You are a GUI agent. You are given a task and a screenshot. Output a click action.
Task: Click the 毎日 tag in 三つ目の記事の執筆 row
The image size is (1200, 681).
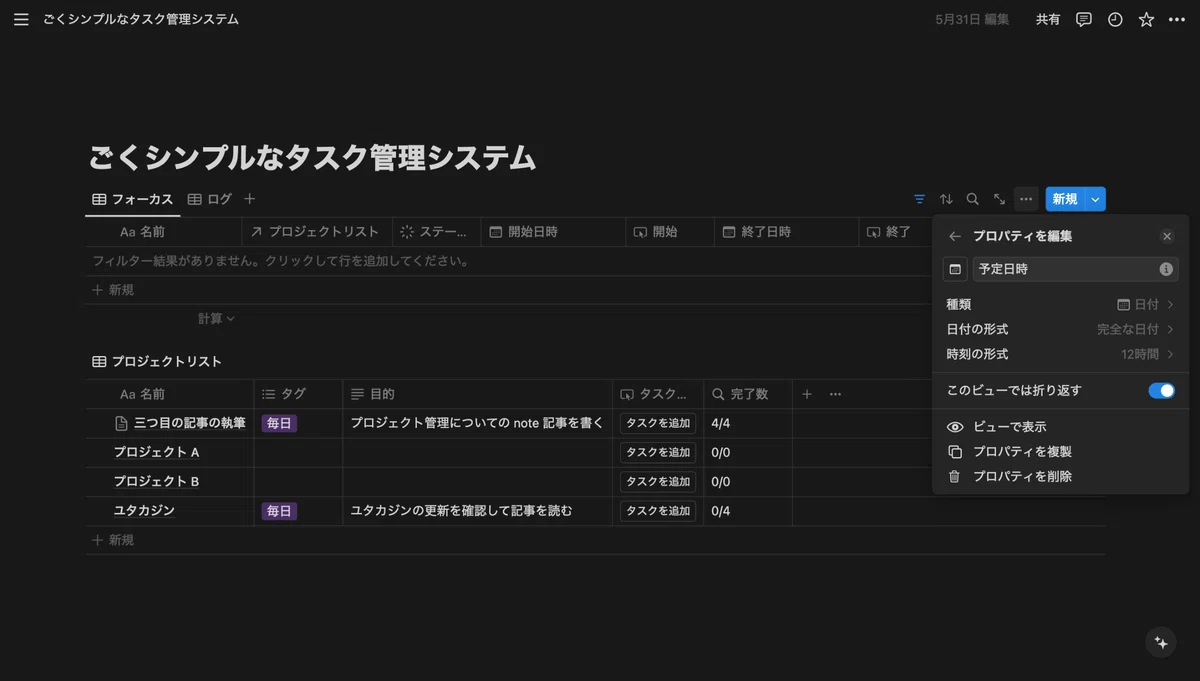click(279, 423)
